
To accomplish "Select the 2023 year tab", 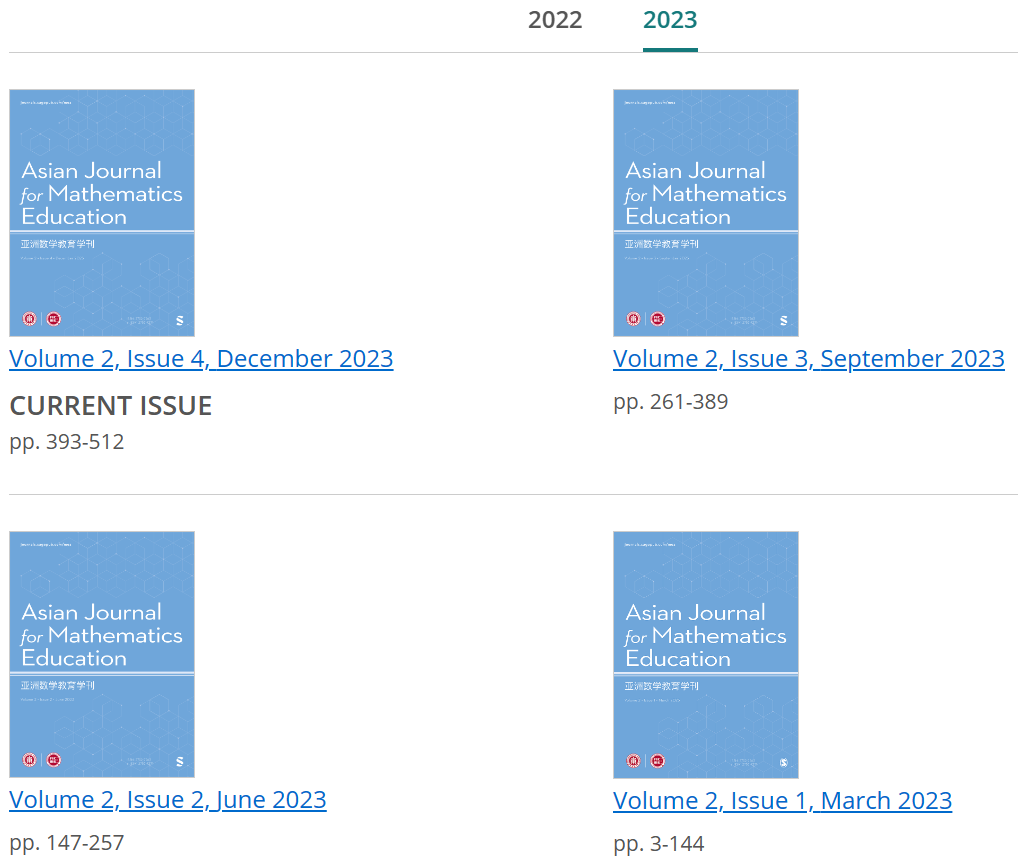I will tap(670, 20).
